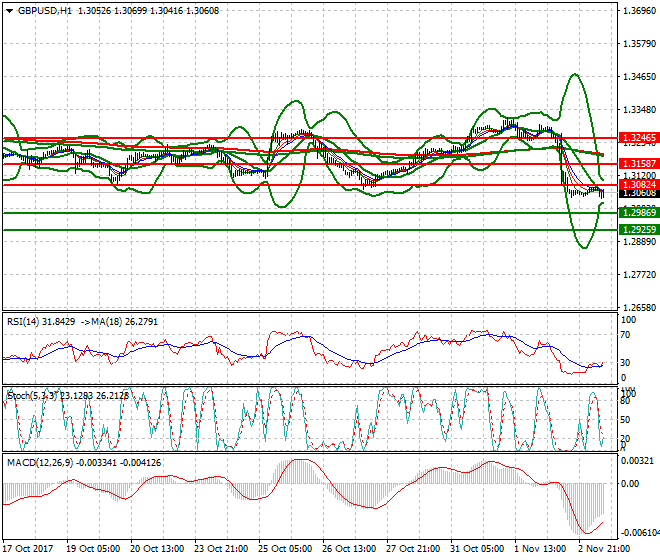
Task: Select the green 1.29869 support level label
Action: pyautogui.click(x=639, y=213)
